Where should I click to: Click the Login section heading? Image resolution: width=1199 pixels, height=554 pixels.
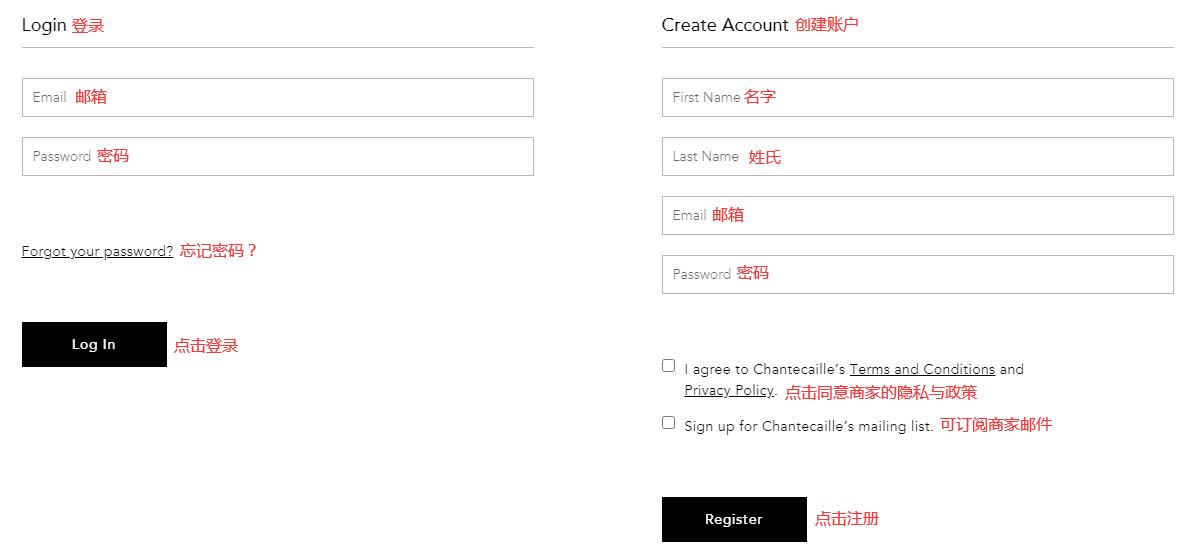(x=44, y=25)
